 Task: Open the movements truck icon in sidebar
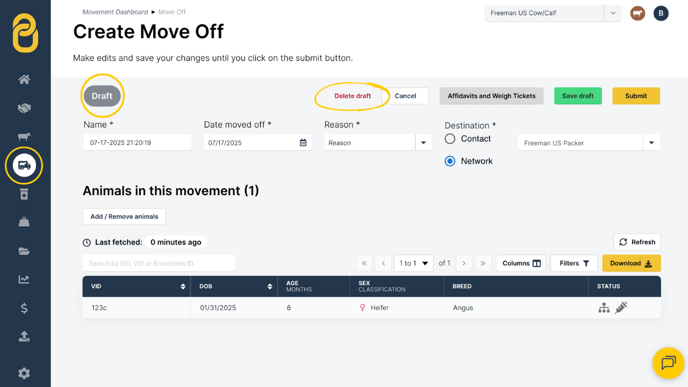point(24,165)
